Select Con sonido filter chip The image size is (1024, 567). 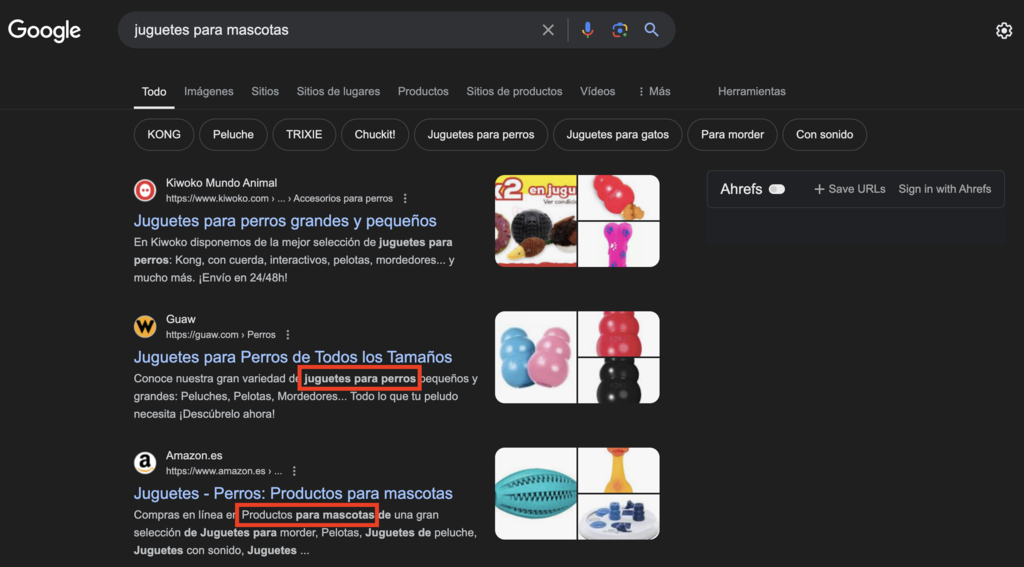point(825,135)
